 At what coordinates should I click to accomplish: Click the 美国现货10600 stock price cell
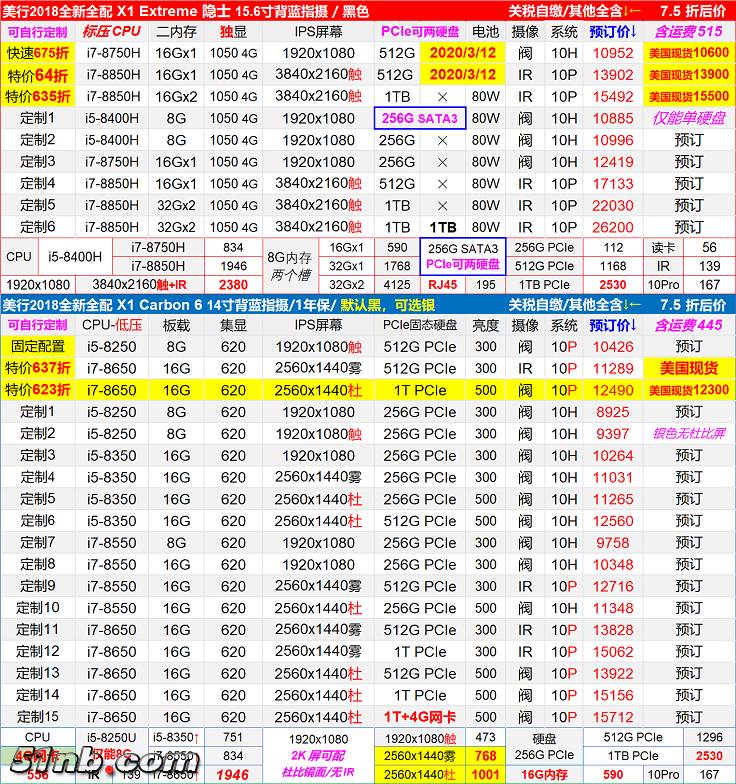(689, 53)
